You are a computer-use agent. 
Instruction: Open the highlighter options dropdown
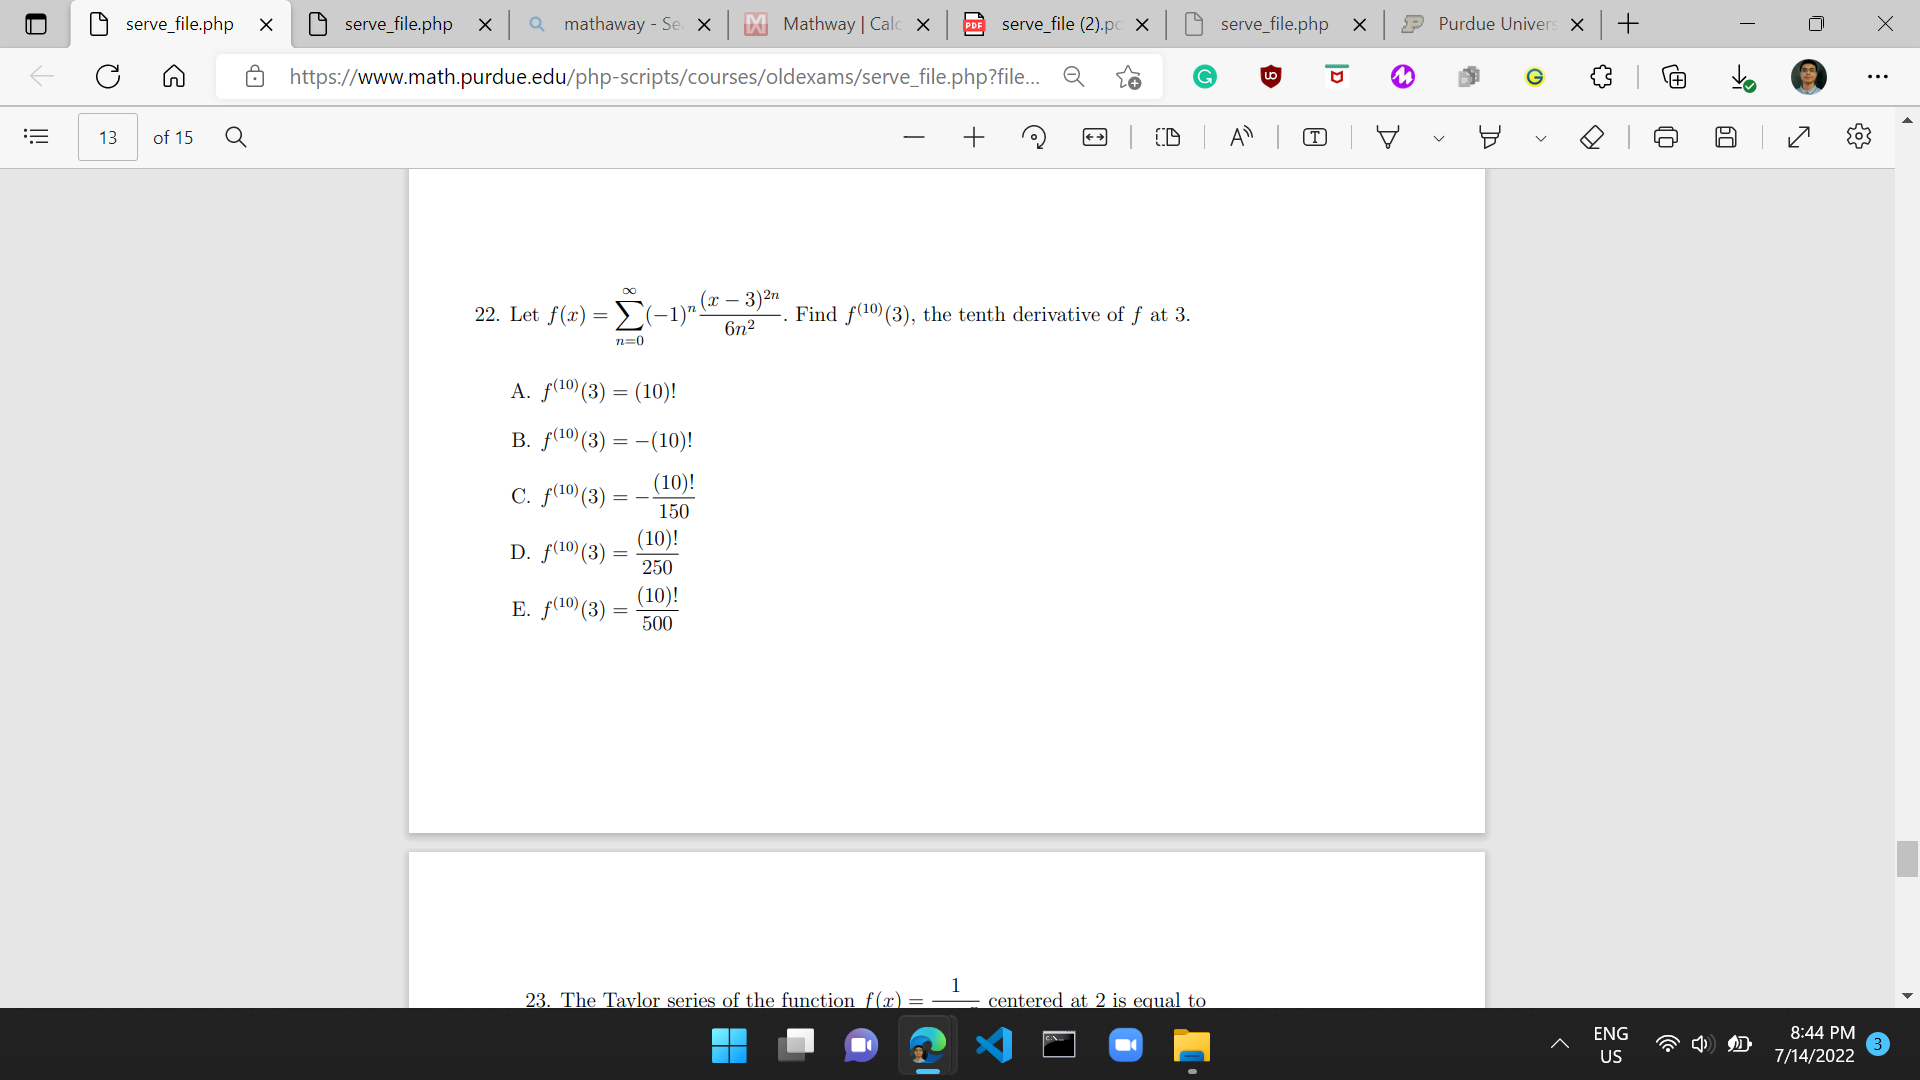(x=1540, y=137)
